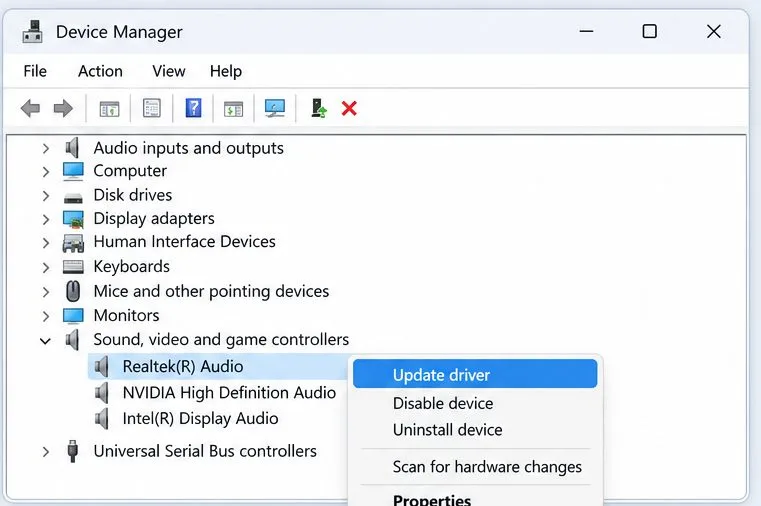This screenshot has width=761, height=506.
Task: Collapse the Sound, video and game controllers chevron
Action: pyautogui.click(x=45, y=341)
